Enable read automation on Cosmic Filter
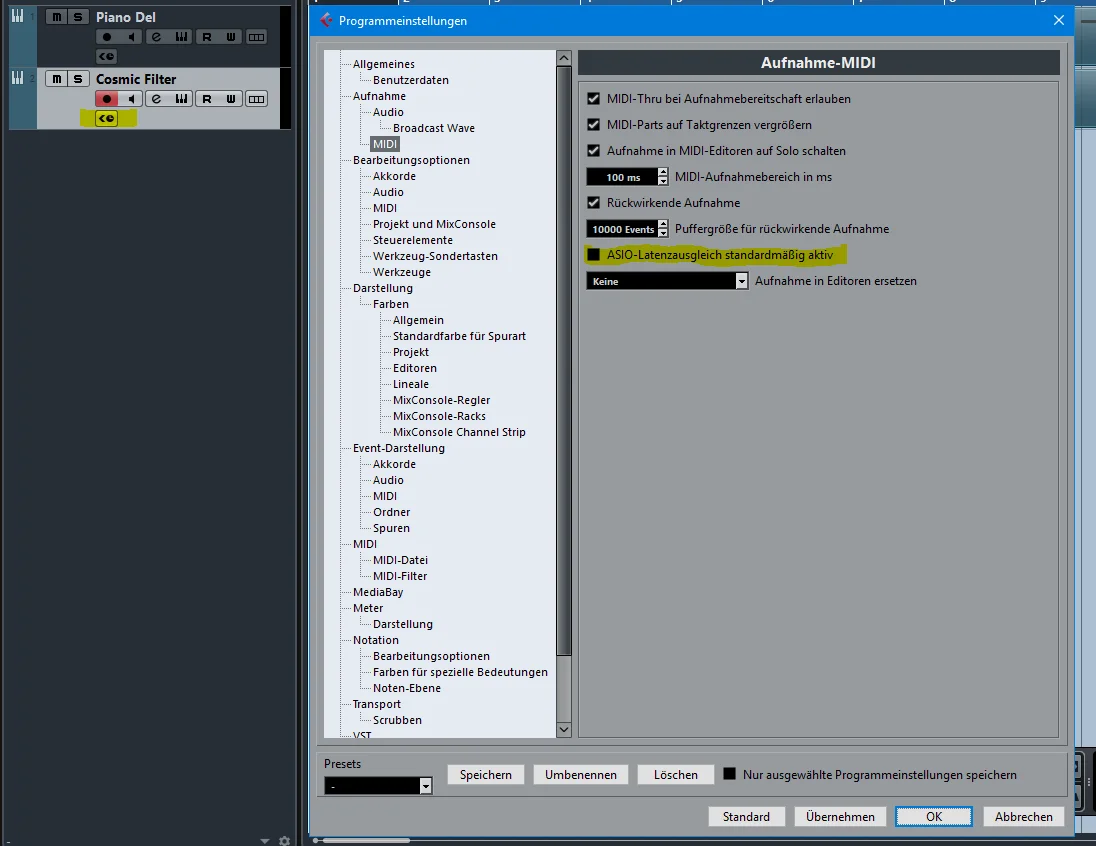The width and height of the screenshot is (1096, 846). [207, 99]
